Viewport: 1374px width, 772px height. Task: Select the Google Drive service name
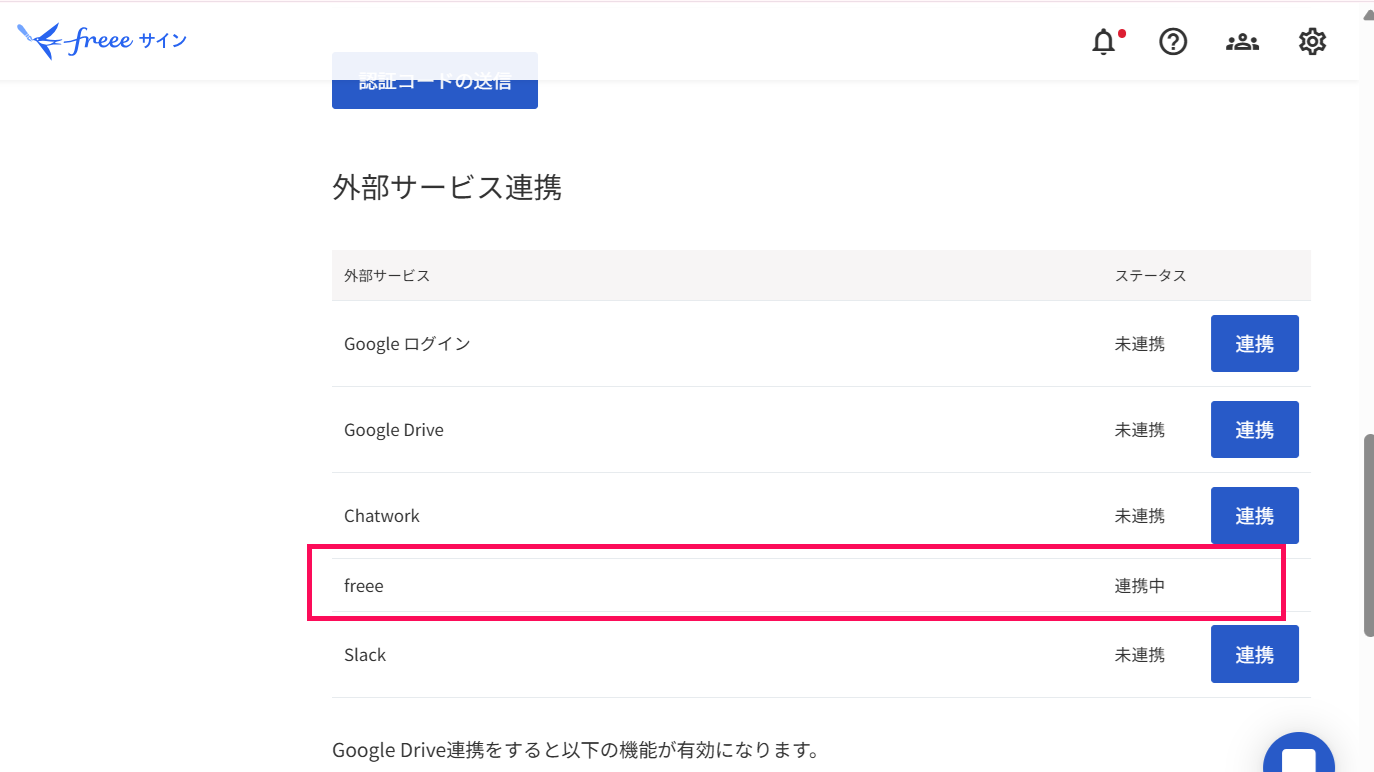[394, 430]
